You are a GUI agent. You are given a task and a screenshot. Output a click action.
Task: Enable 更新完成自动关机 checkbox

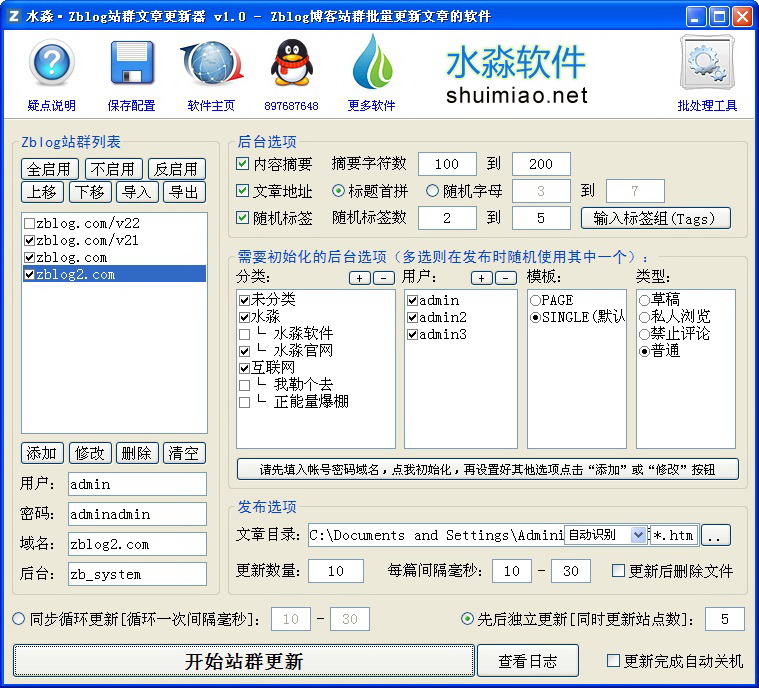(x=613, y=660)
